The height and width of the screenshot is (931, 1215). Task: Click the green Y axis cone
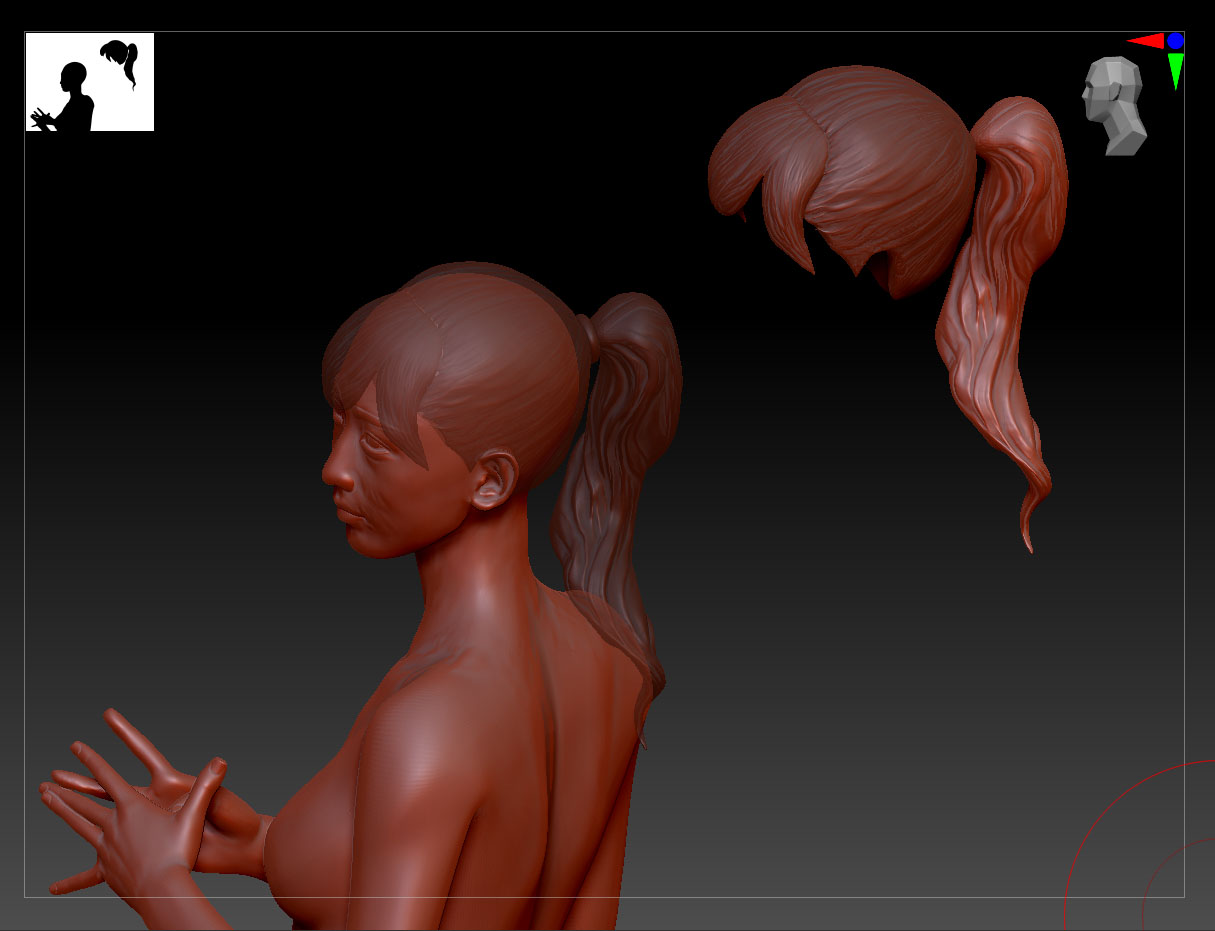1176,71
